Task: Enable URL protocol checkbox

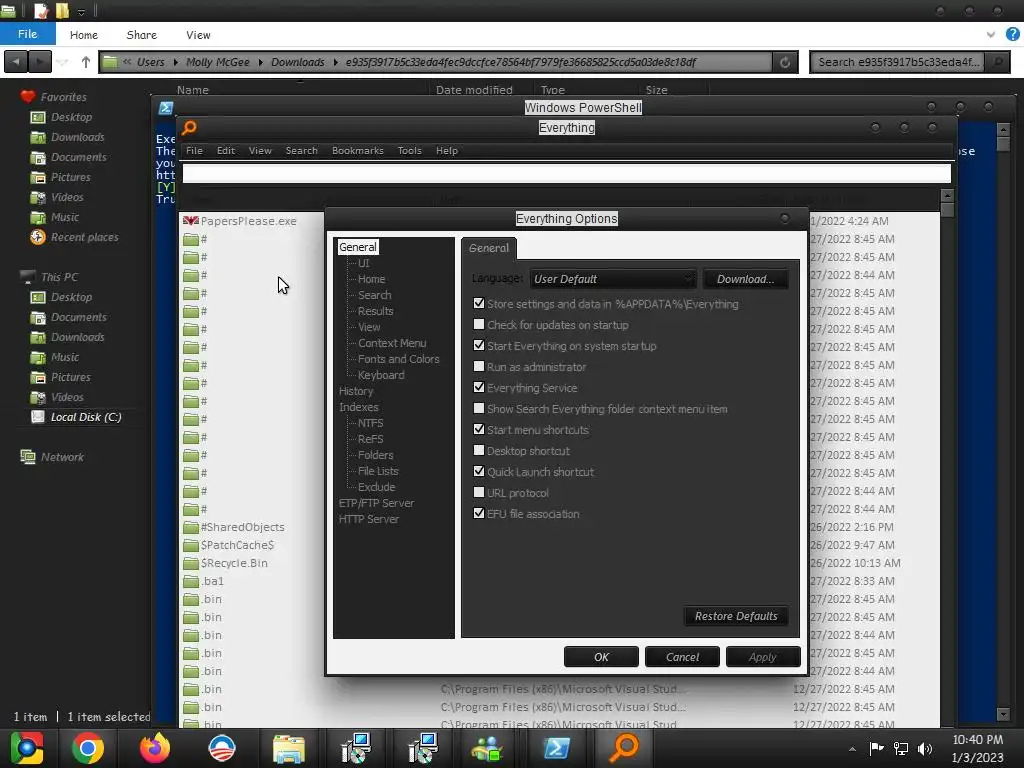Action: pos(479,492)
